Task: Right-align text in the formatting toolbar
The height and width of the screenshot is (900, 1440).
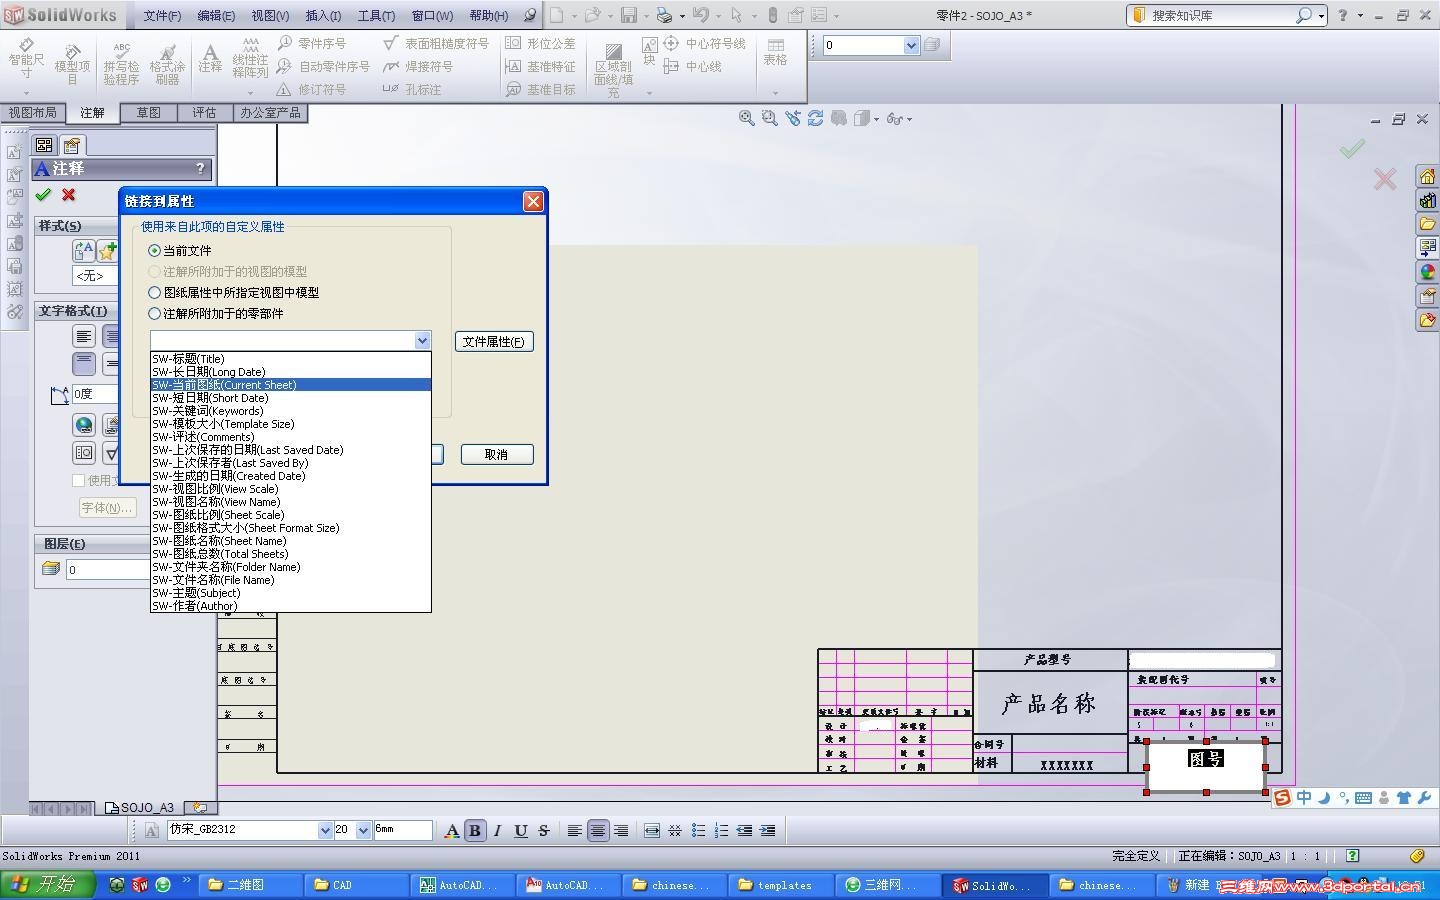Action: coord(621,830)
